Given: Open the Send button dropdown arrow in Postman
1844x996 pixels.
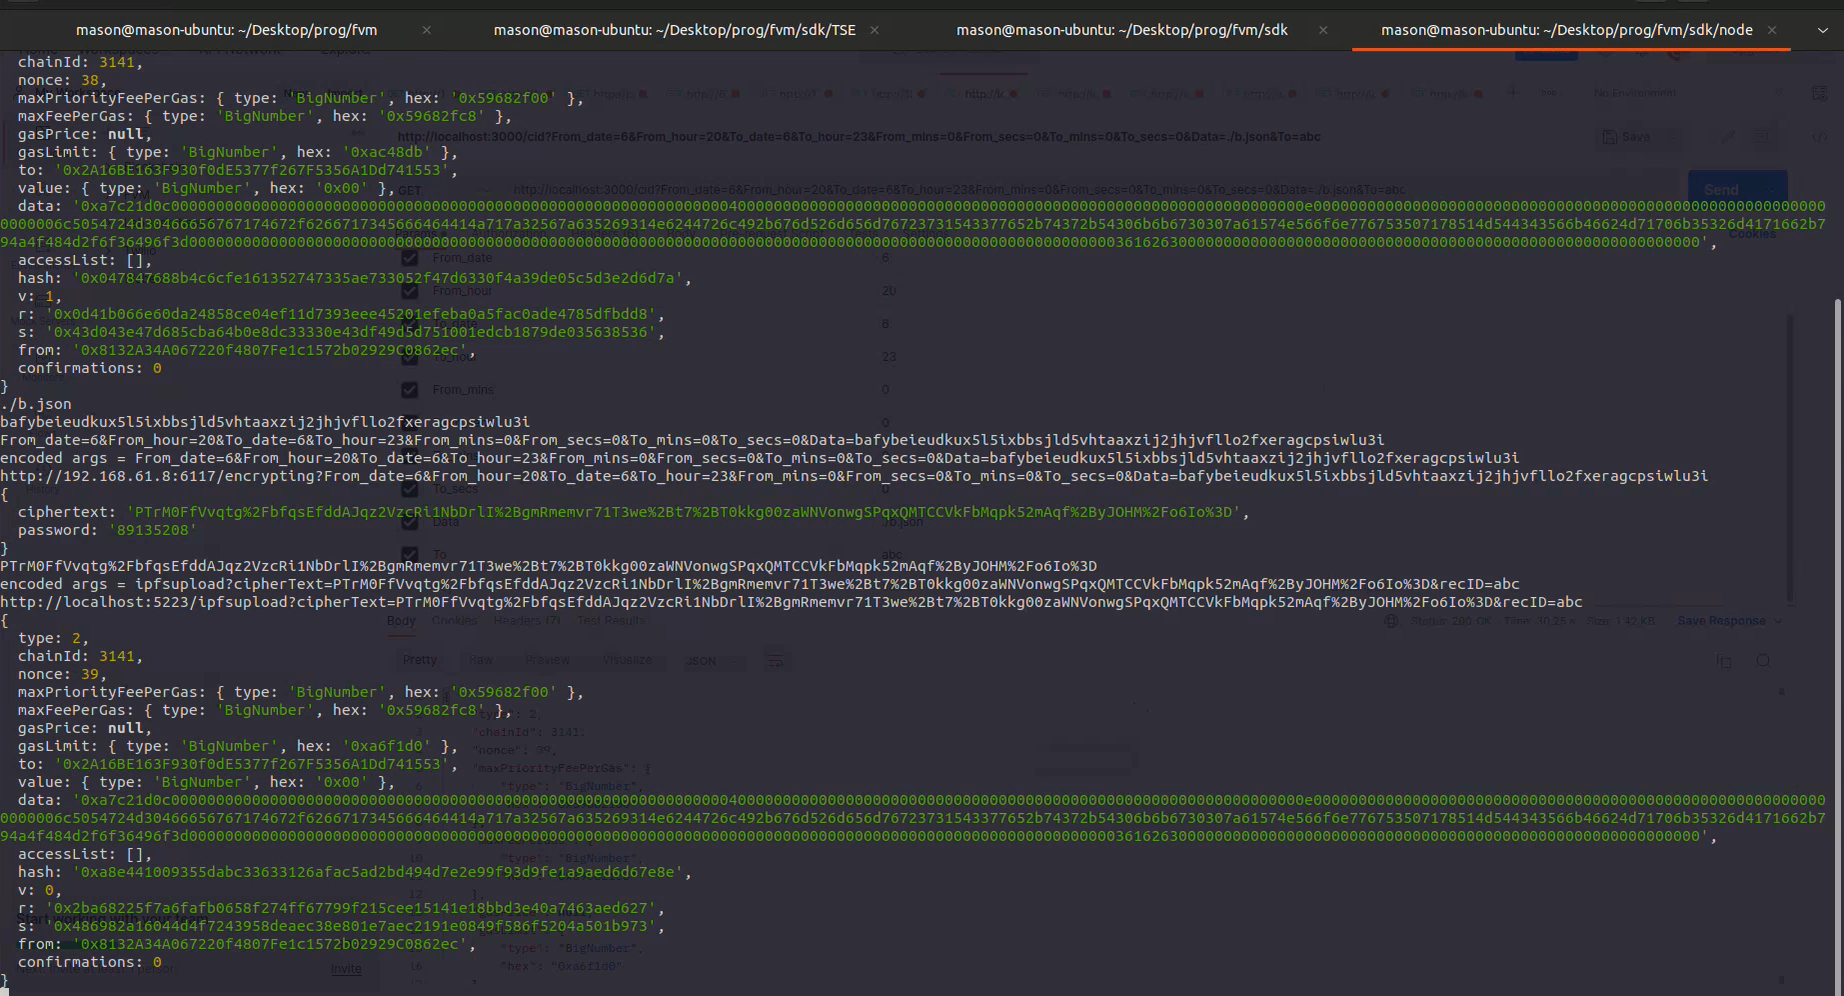Looking at the screenshot, I should tap(1772, 189).
